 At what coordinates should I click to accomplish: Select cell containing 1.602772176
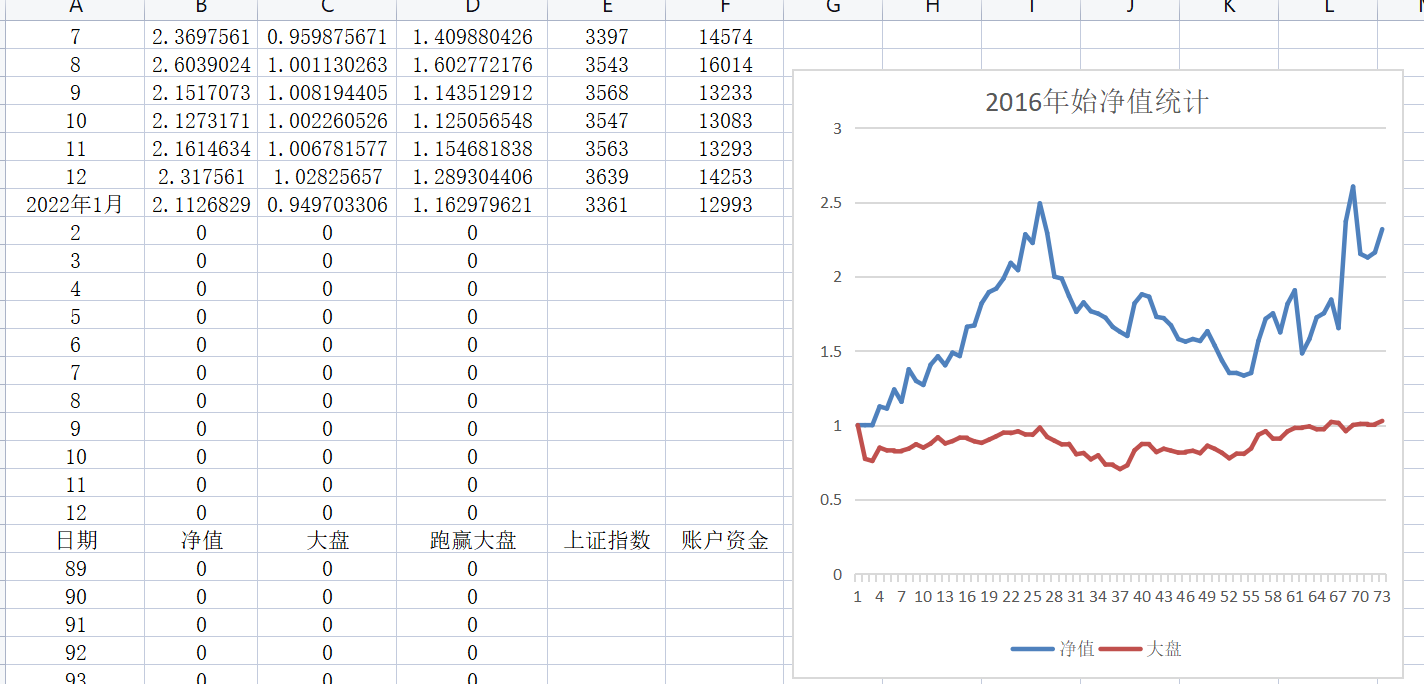point(472,65)
